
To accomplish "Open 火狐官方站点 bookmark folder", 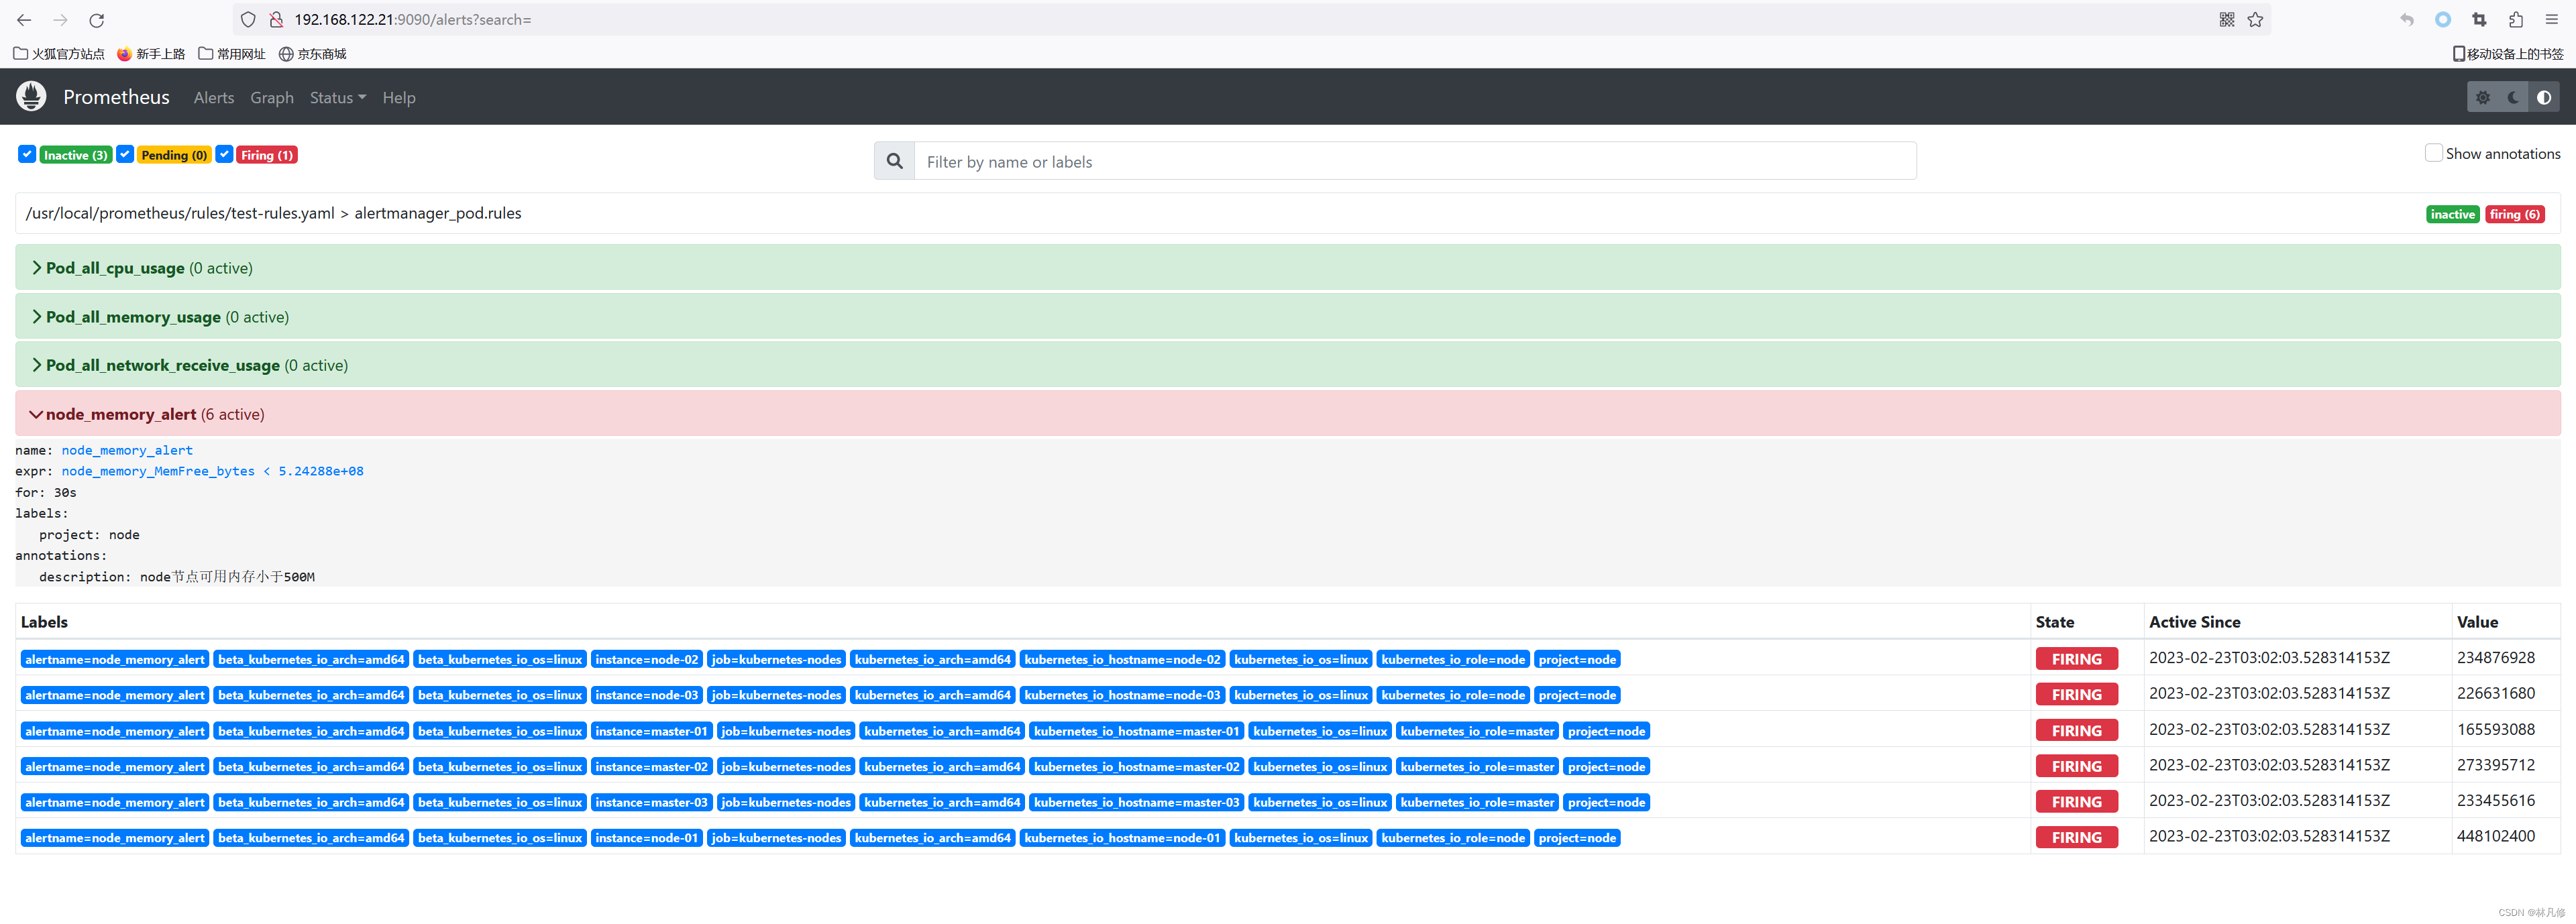I will 59,54.
